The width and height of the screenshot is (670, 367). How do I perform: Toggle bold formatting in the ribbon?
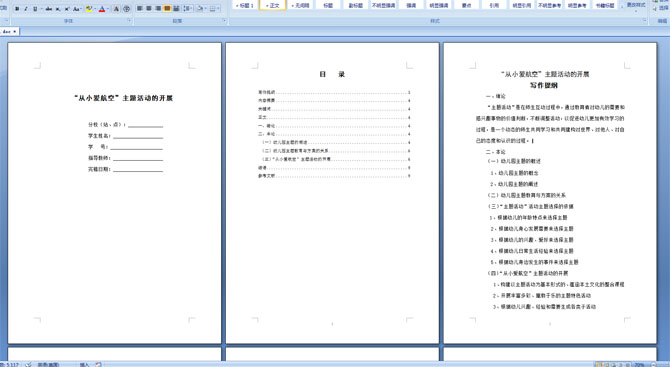[x=17, y=9]
